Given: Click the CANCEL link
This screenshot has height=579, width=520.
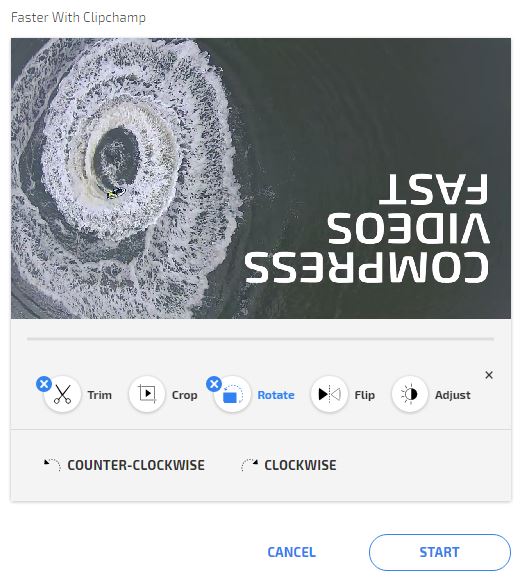Looking at the screenshot, I should pos(291,552).
